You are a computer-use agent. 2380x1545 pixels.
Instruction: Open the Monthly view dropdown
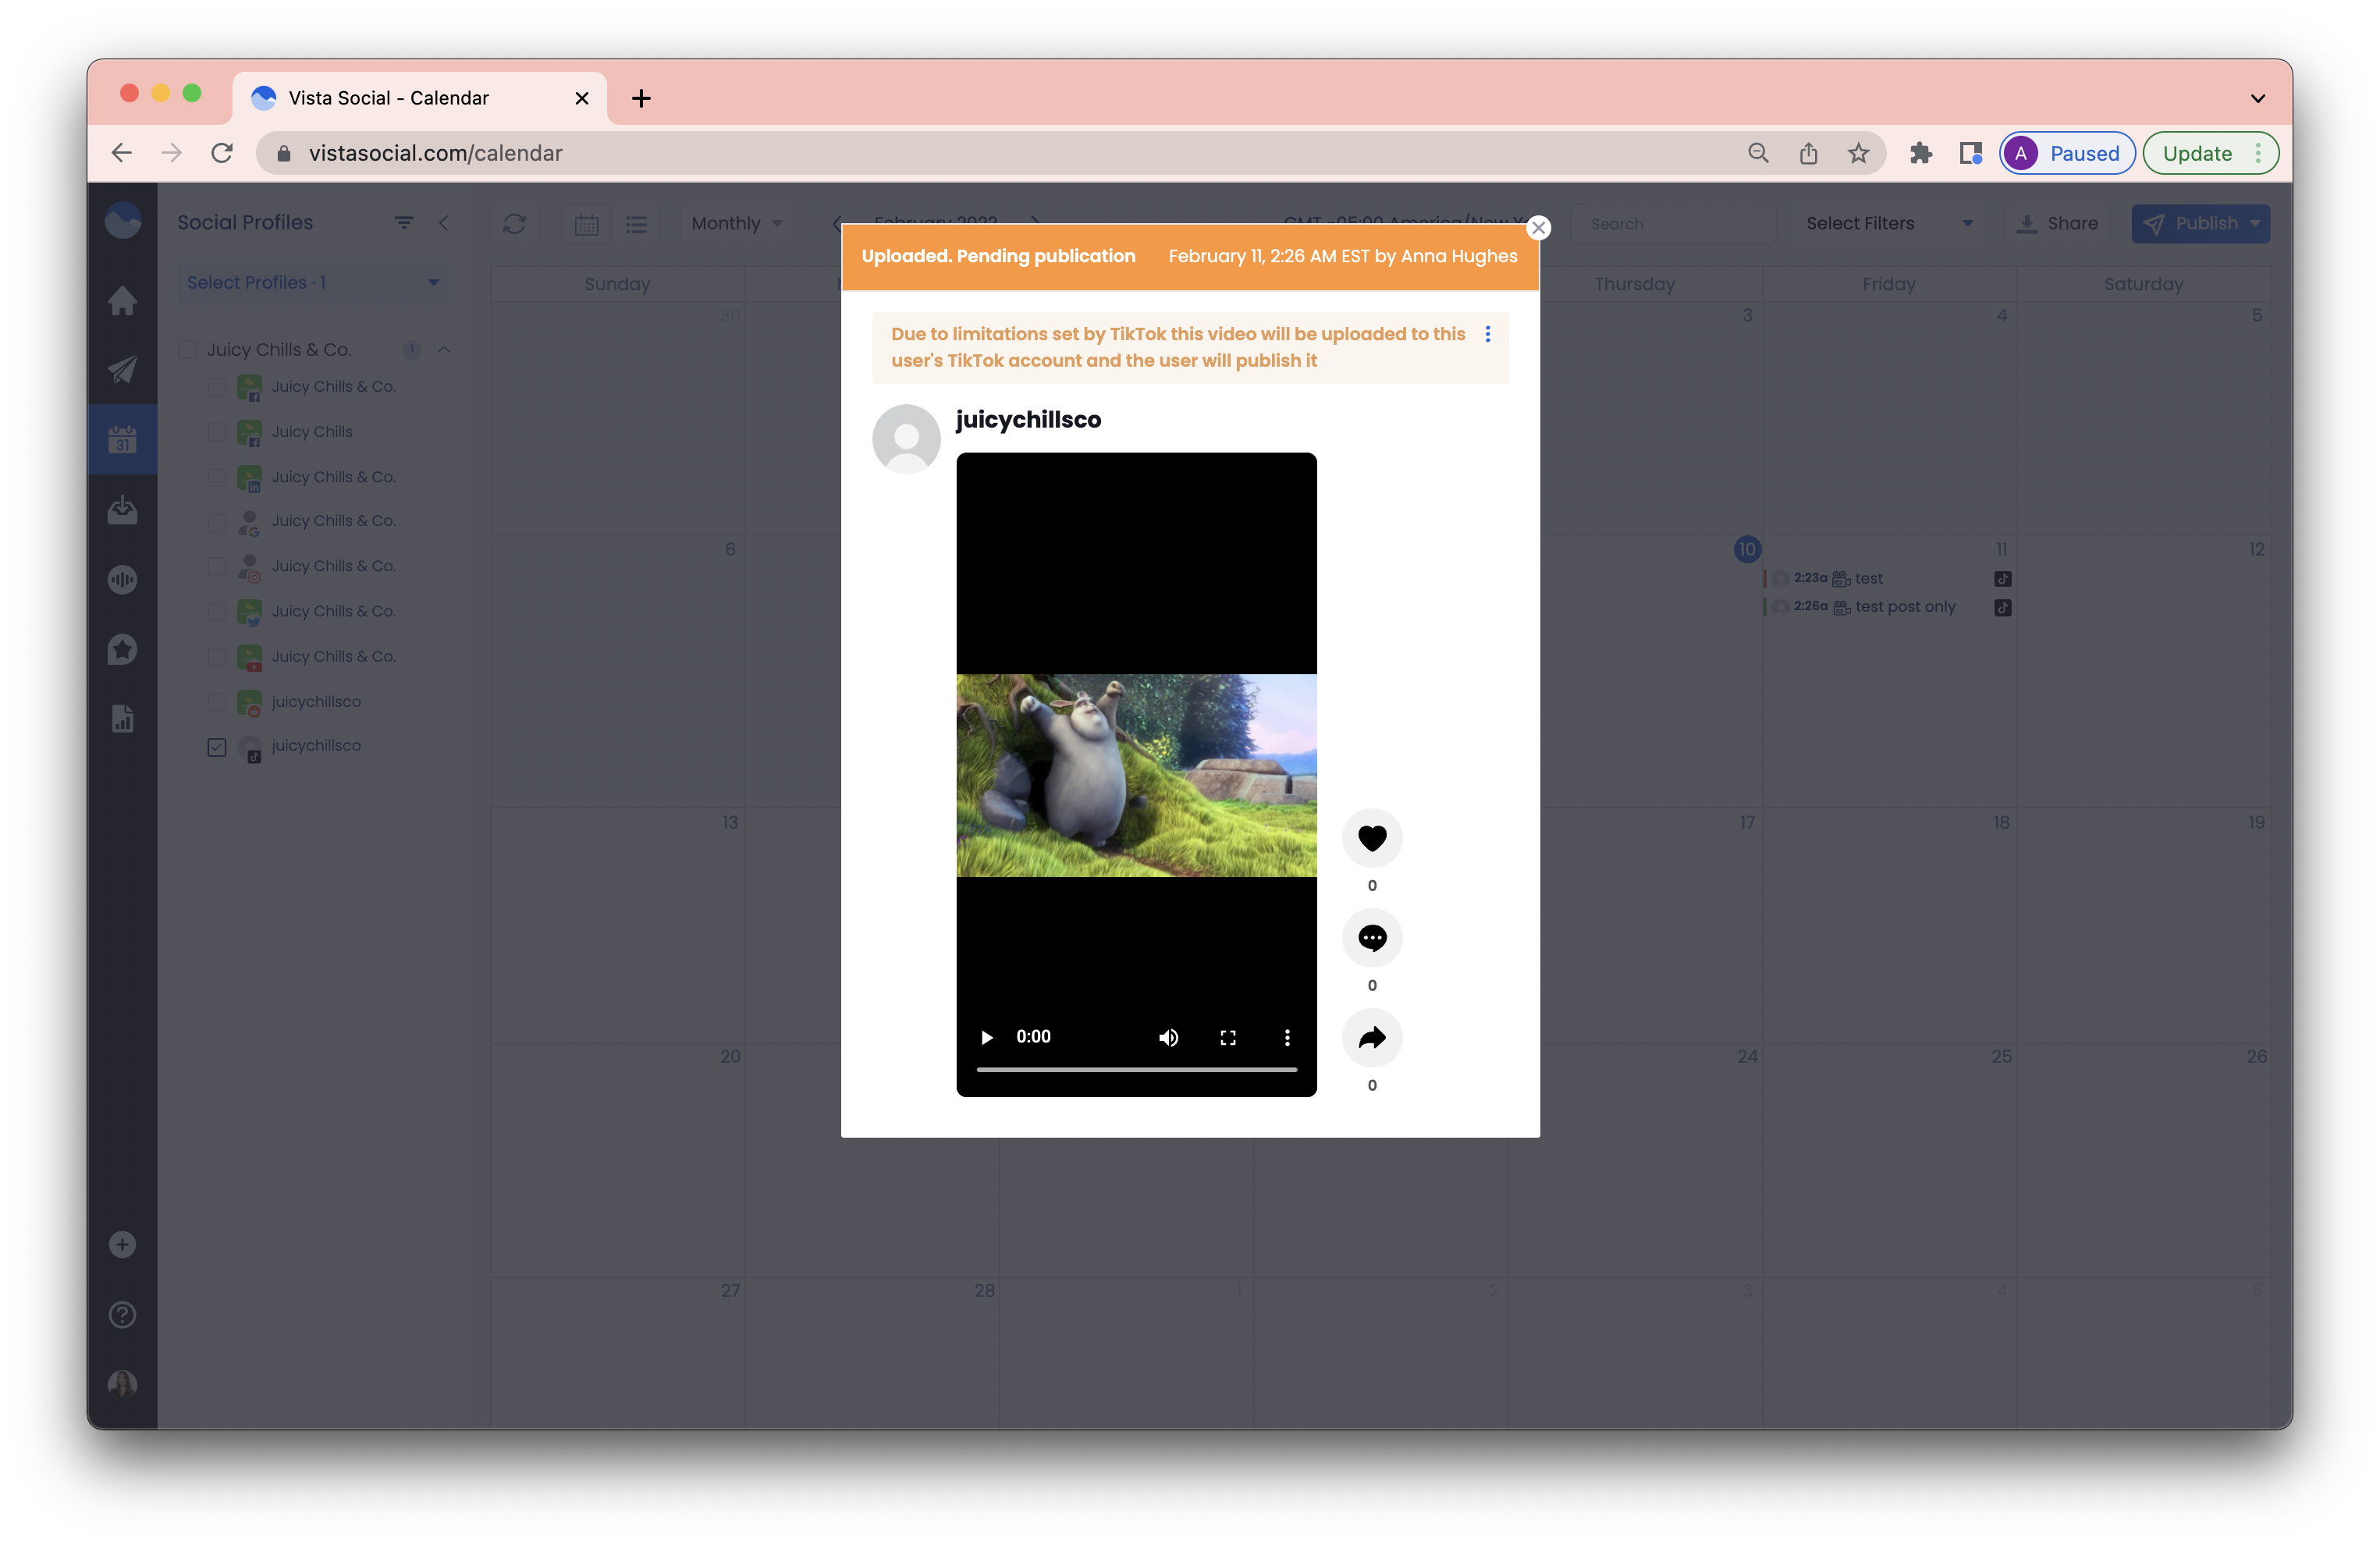[737, 224]
